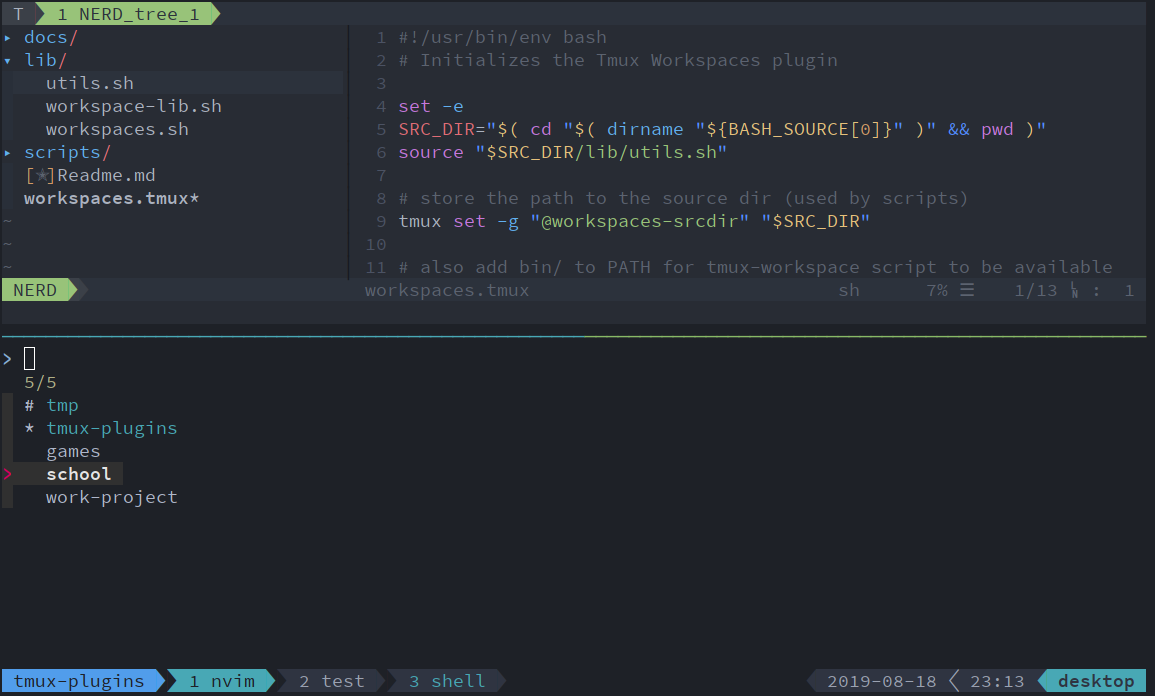
Task: Open Readme.md from the tree
Action: coord(106,175)
